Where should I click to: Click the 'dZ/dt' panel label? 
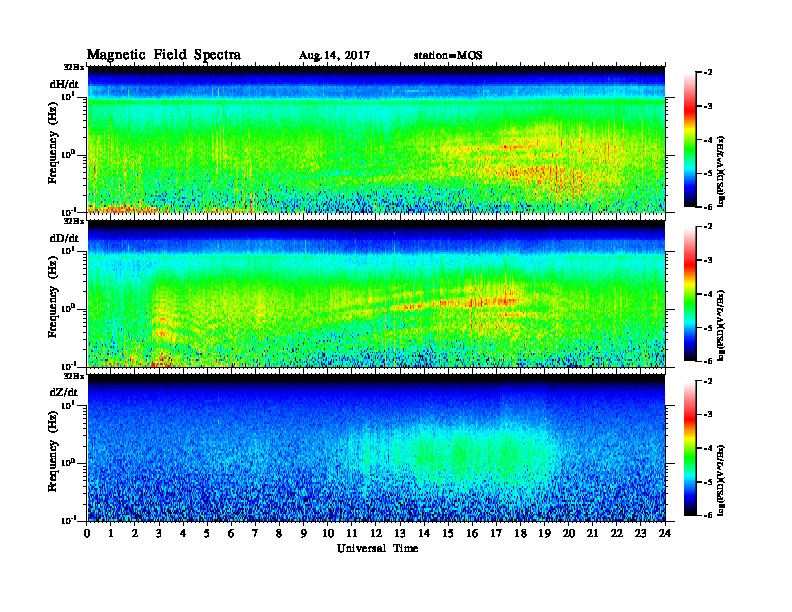64,392
